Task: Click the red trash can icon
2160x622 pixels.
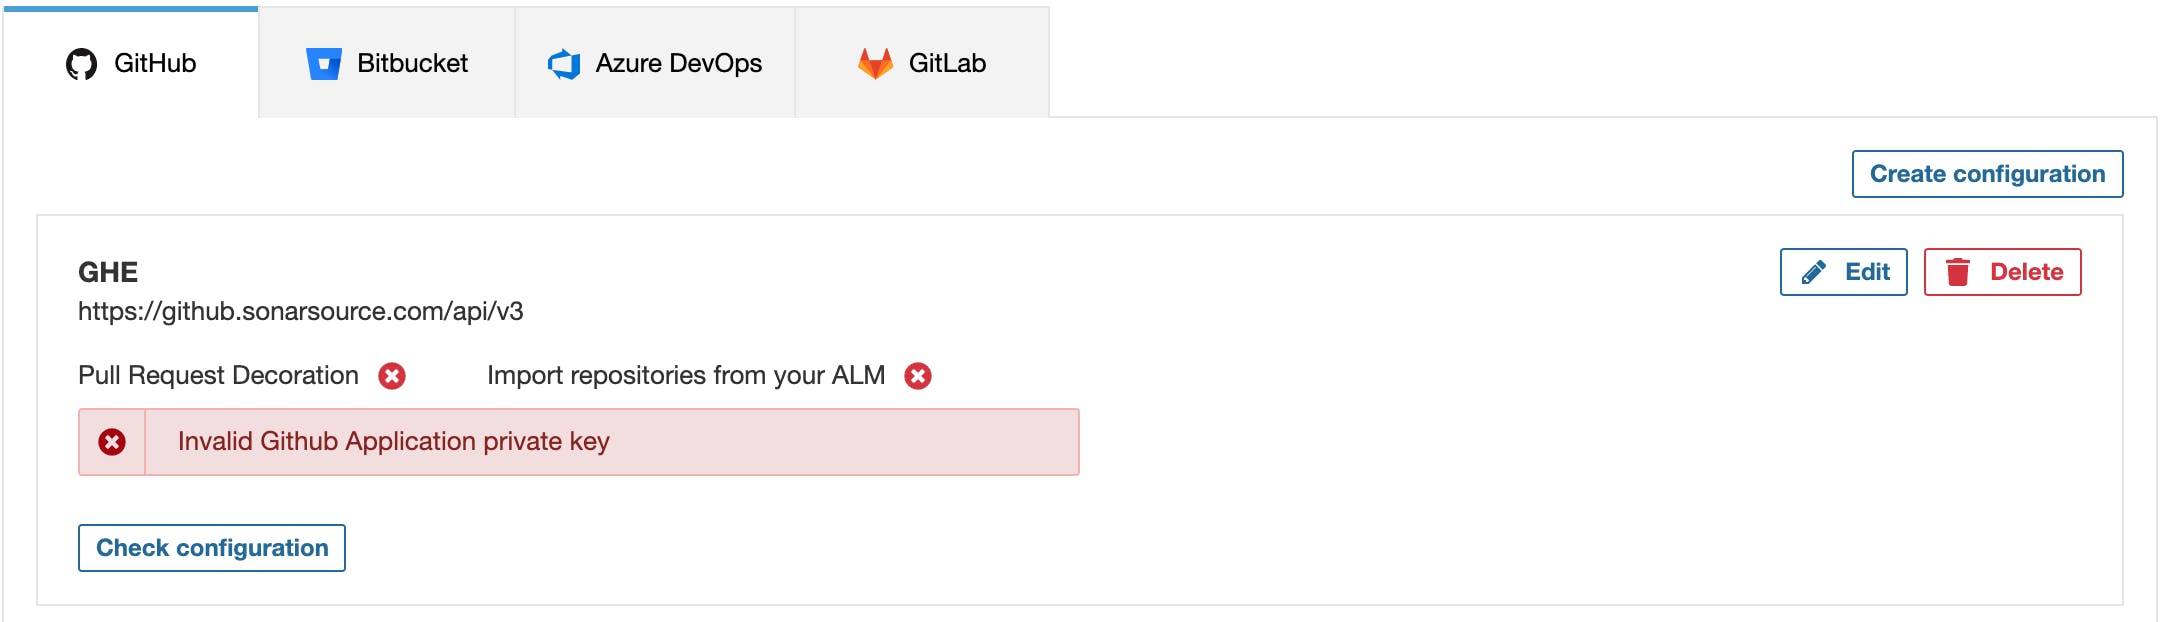Action: click(x=1958, y=272)
